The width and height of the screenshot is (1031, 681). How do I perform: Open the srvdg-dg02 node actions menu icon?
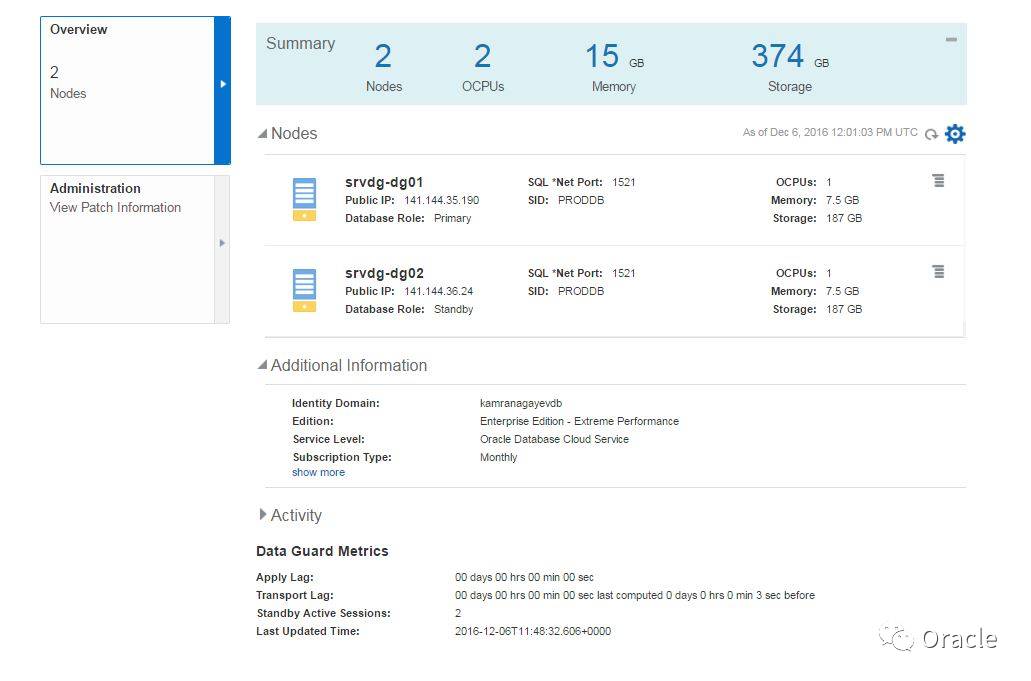click(938, 271)
